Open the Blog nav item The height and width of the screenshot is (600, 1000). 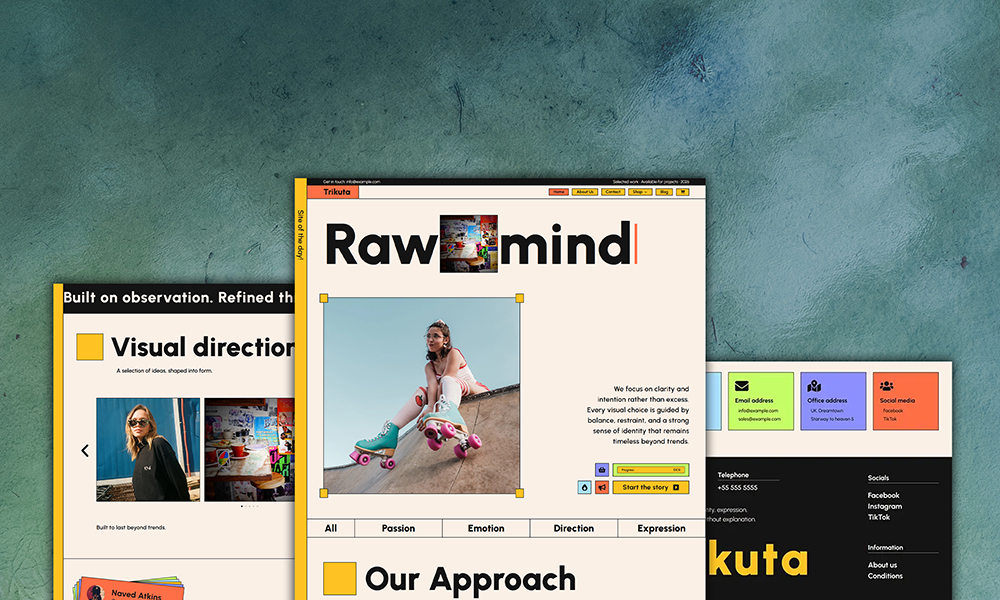point(664,192)
